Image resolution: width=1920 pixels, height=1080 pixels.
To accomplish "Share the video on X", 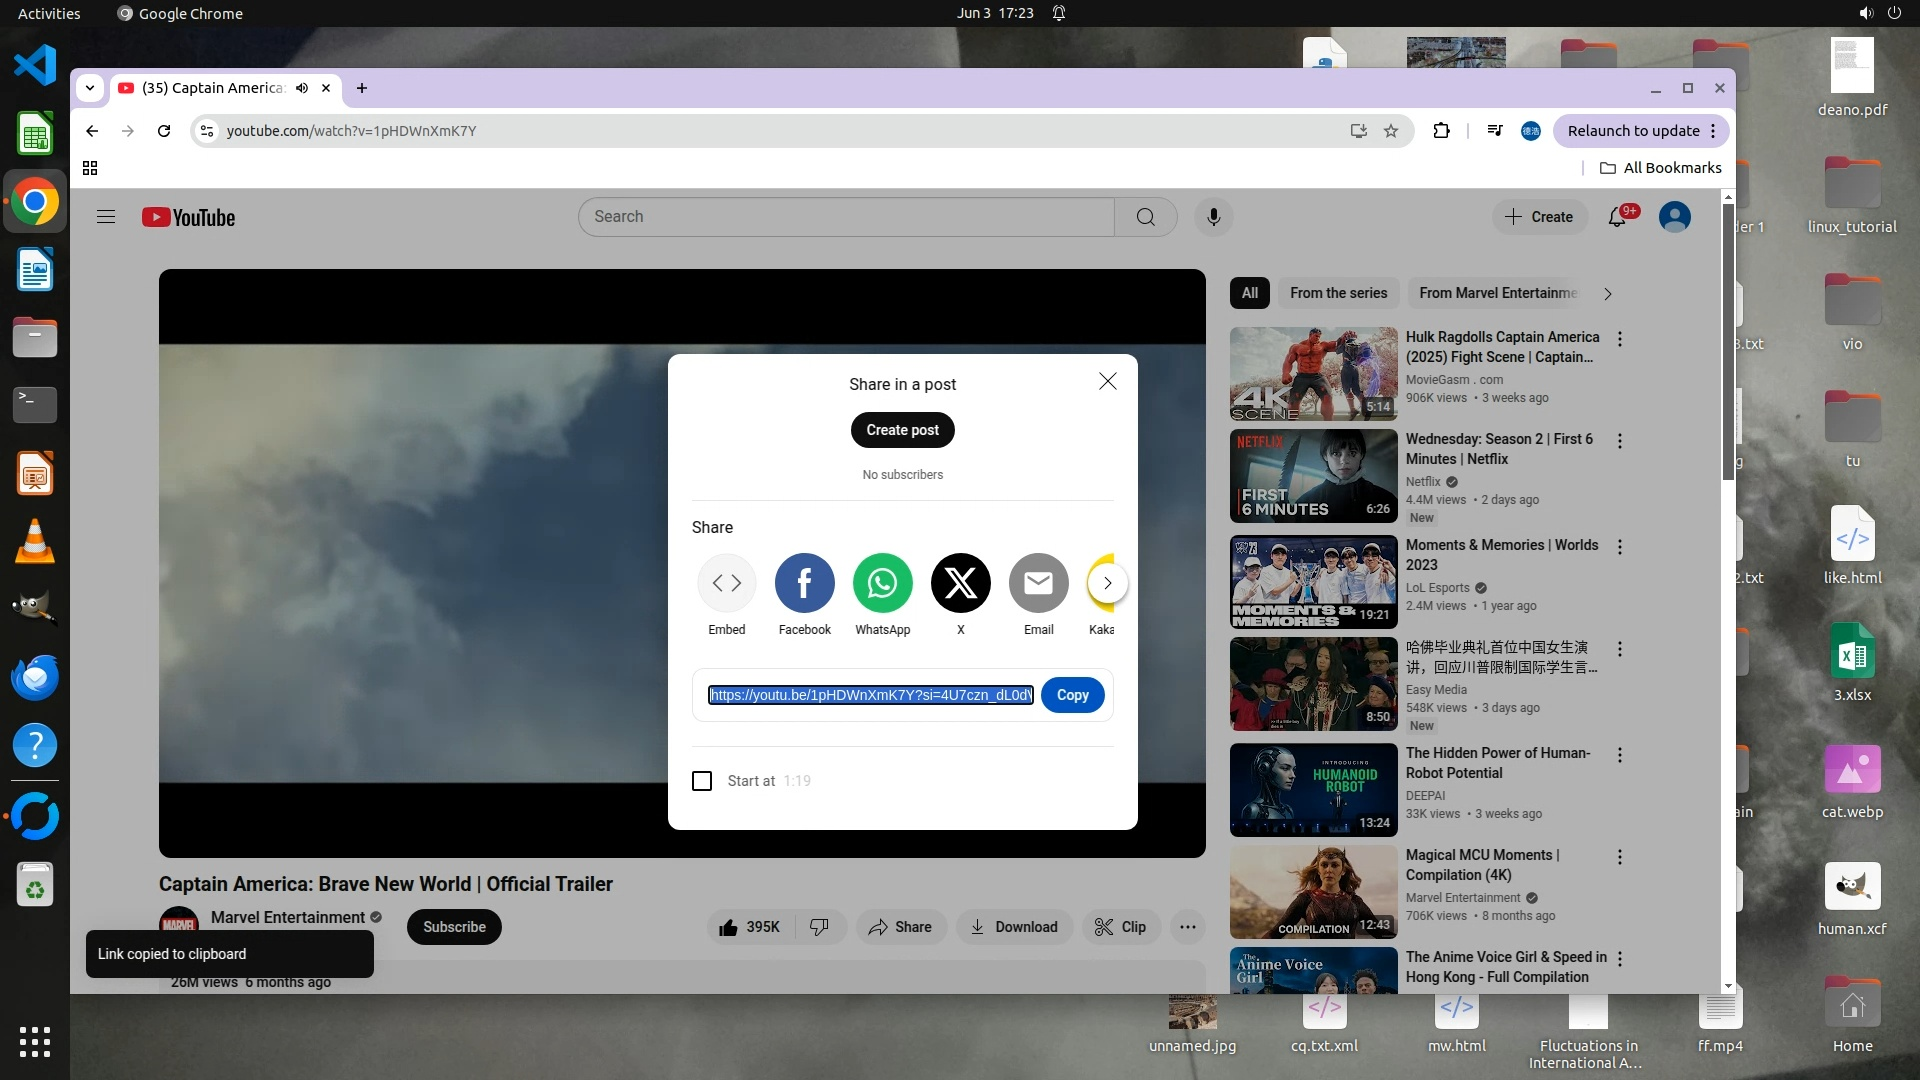I will [960, 583].
